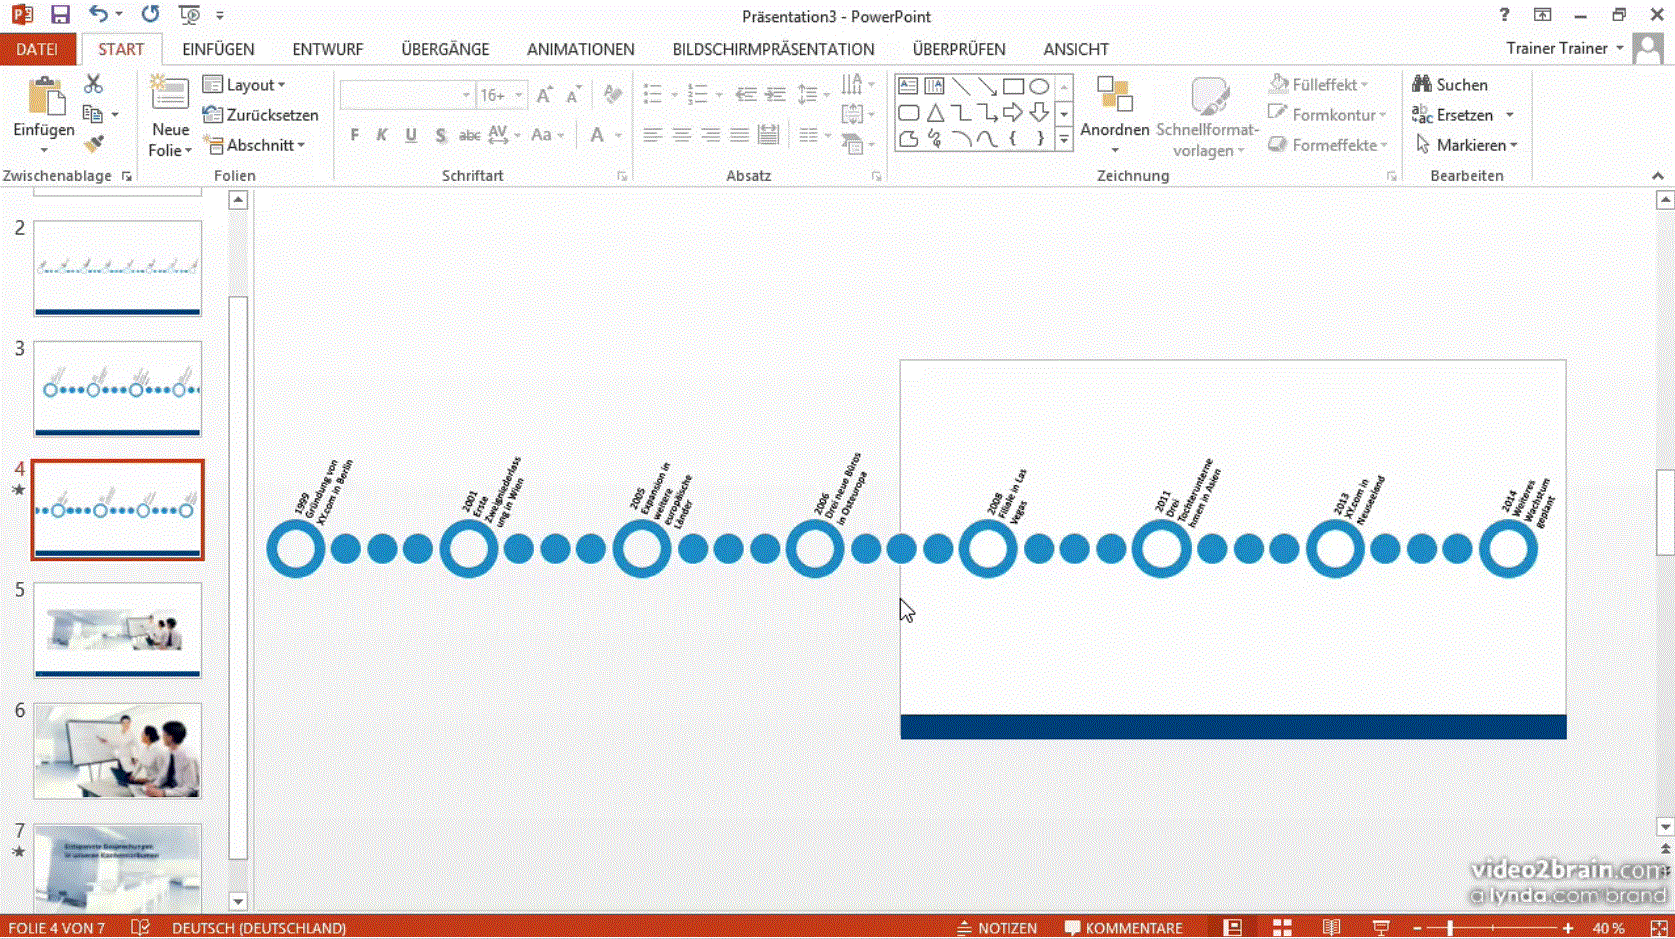
Task: Switch to BILDSCHIRMPRÄSENTATION tab
Action: pos(773,49)
